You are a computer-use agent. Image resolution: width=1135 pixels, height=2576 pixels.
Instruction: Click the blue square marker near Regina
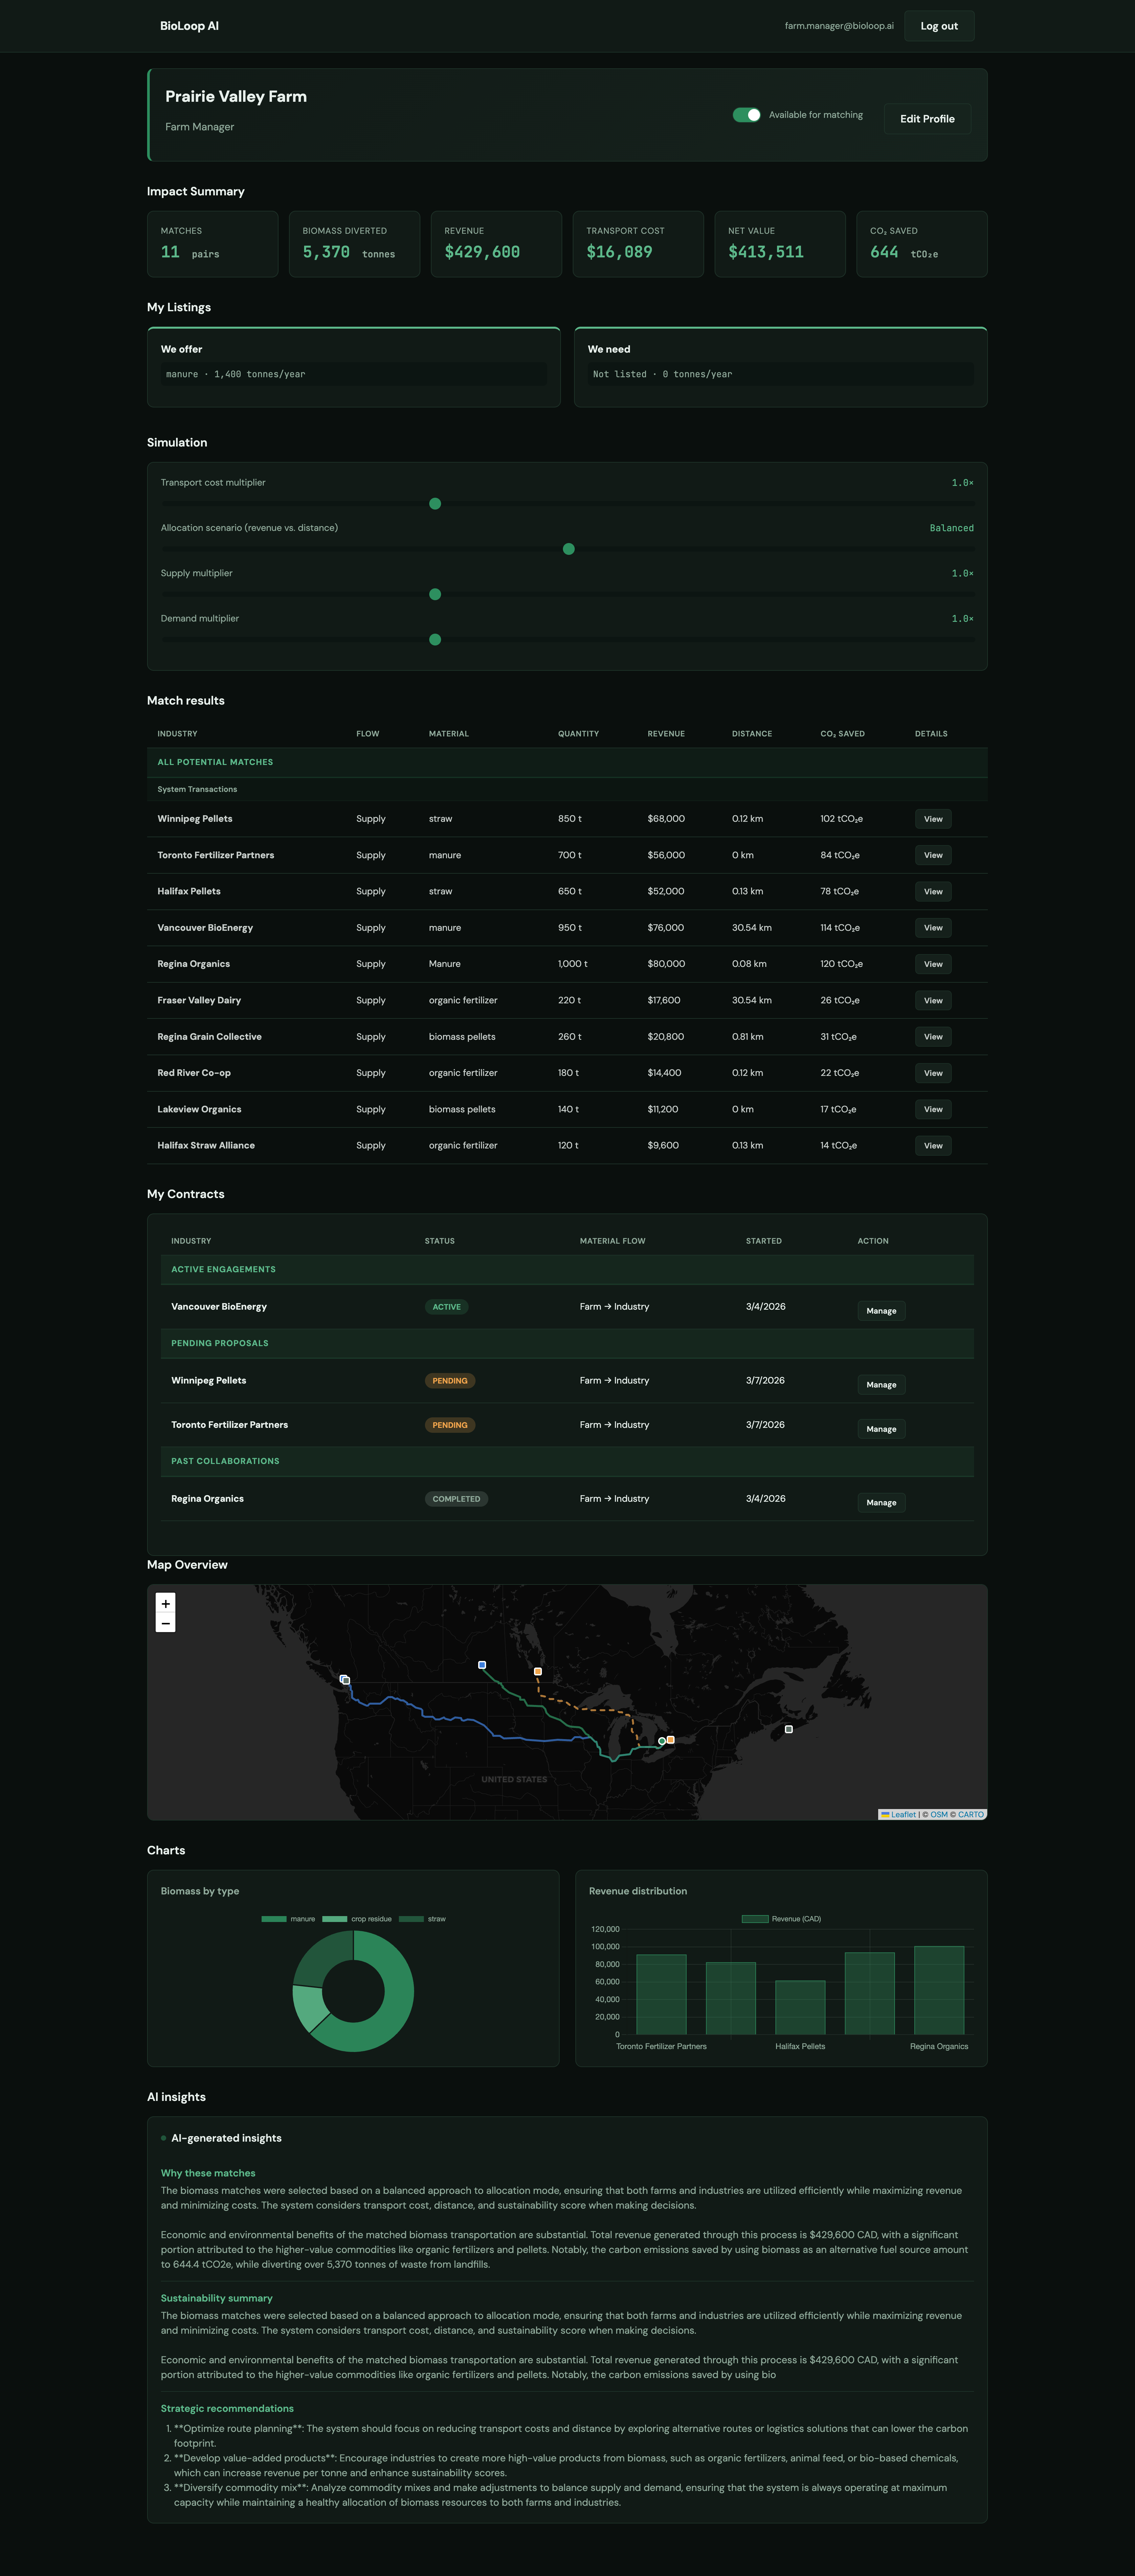pyautogui.click(x=482, y=1665)
